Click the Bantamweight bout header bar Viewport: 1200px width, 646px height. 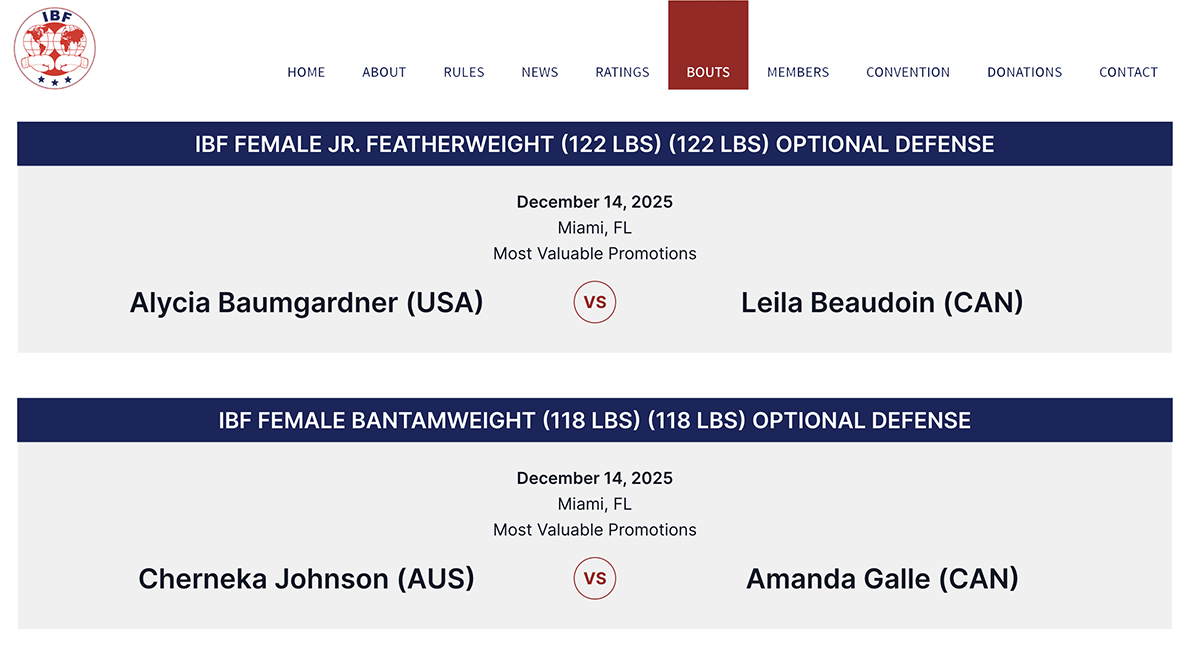tap(595, 420)
